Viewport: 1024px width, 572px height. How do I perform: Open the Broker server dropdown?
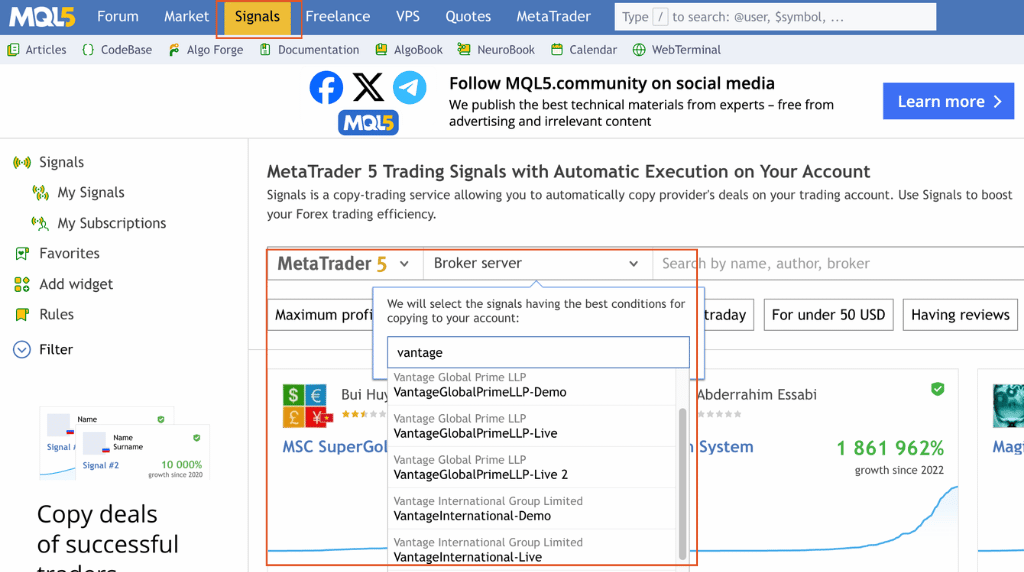coord(537,264)
